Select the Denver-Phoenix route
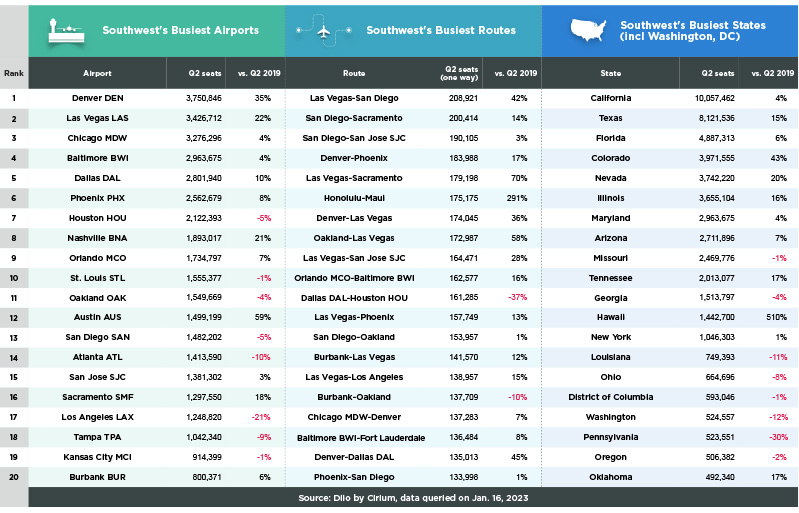The image size is (799, 513). coord(354,158)
